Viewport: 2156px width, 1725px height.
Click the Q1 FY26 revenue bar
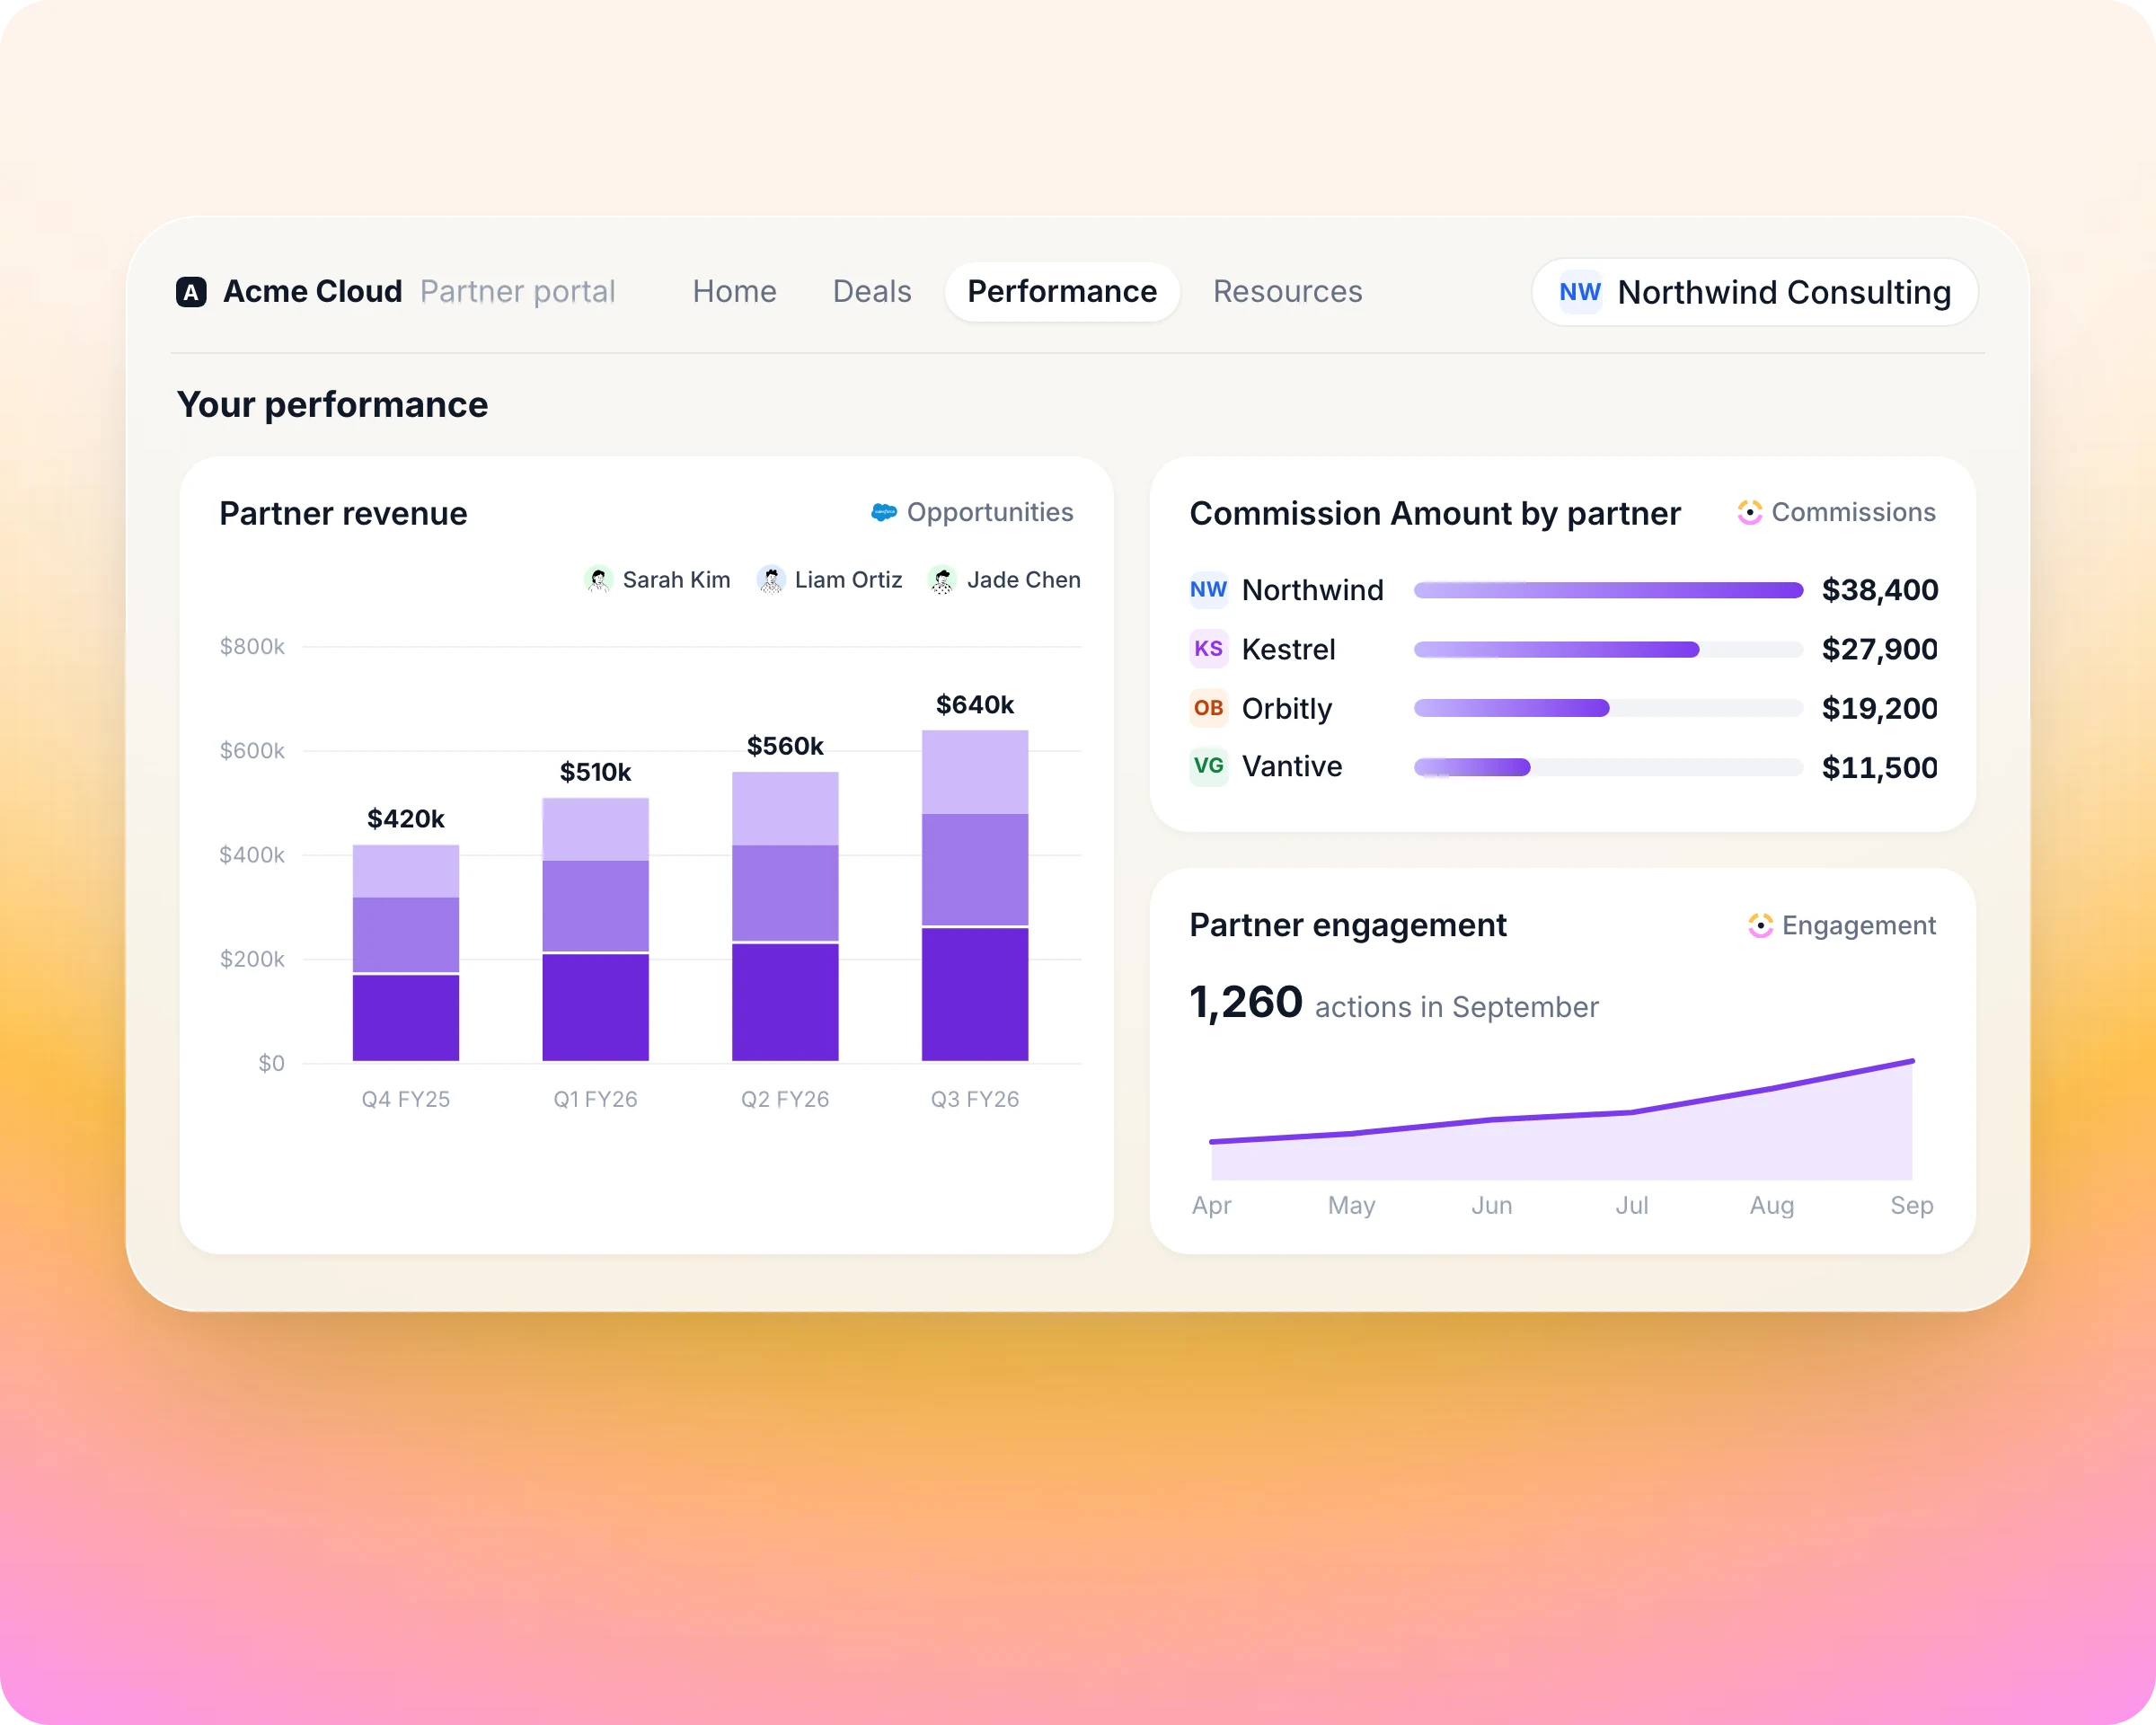pyautogui.click(x=596, y=930)
